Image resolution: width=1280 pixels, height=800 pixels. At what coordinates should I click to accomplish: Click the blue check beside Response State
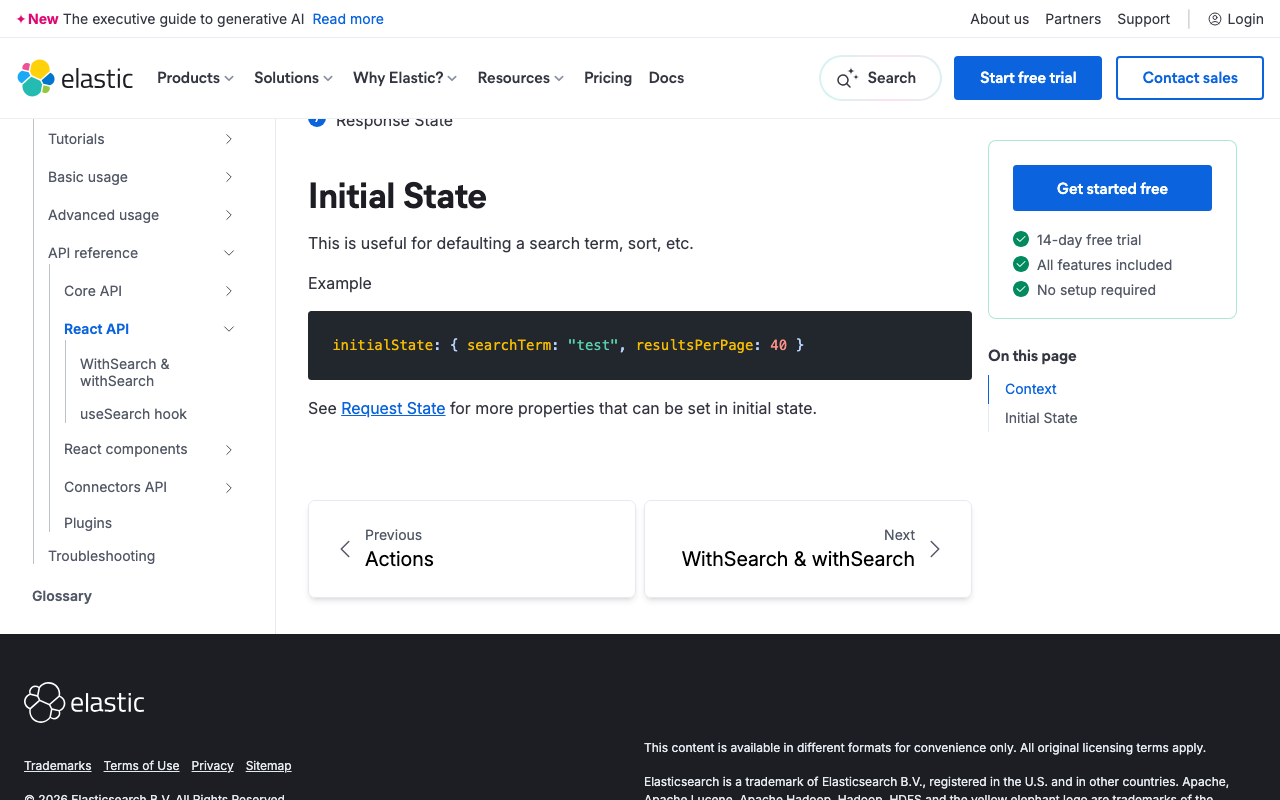(x=317, y=118)
